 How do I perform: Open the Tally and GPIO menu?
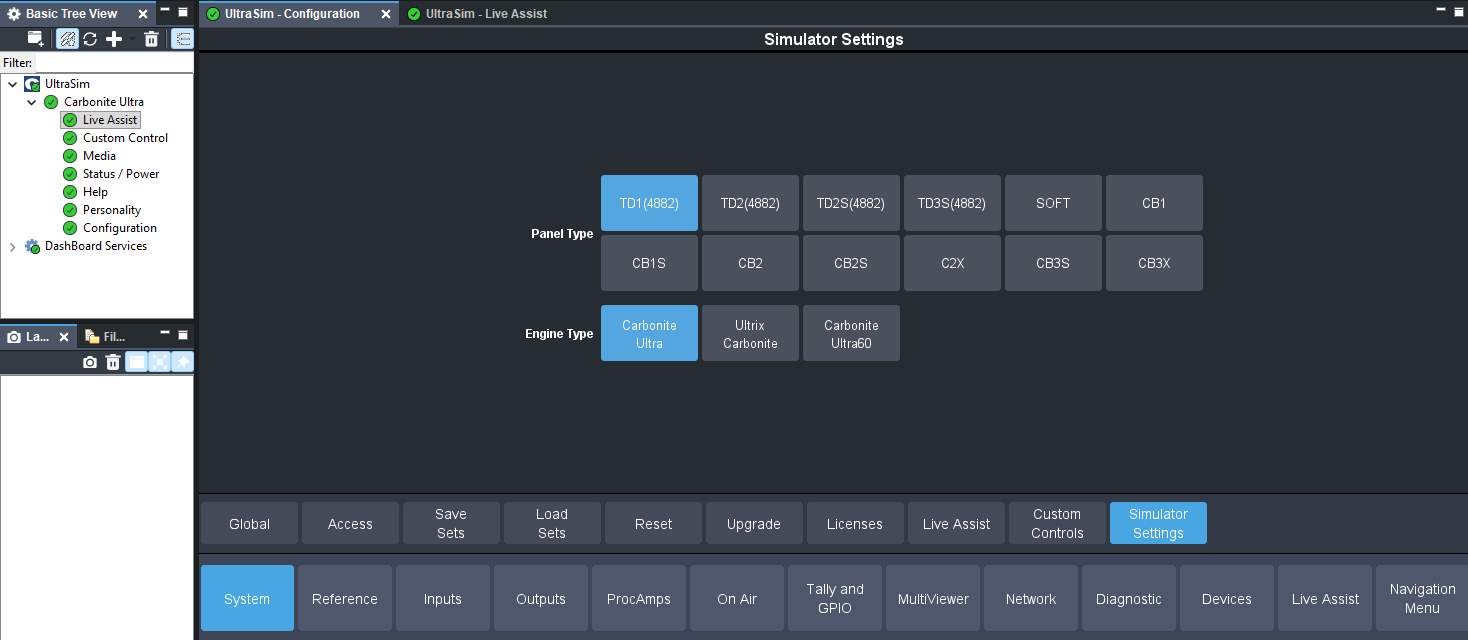(x=835, y=598)
